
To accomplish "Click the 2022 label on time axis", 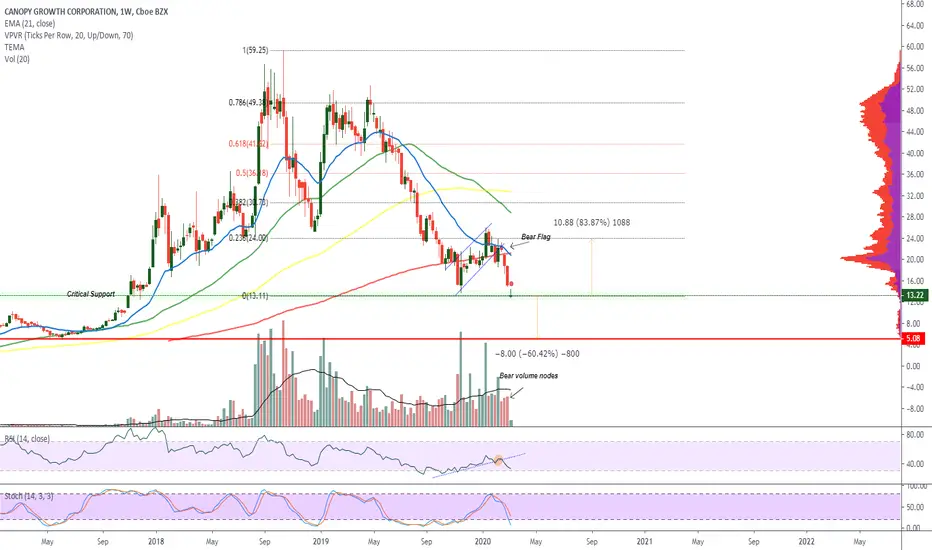I will pyautogui.click(x=807, y=542).
